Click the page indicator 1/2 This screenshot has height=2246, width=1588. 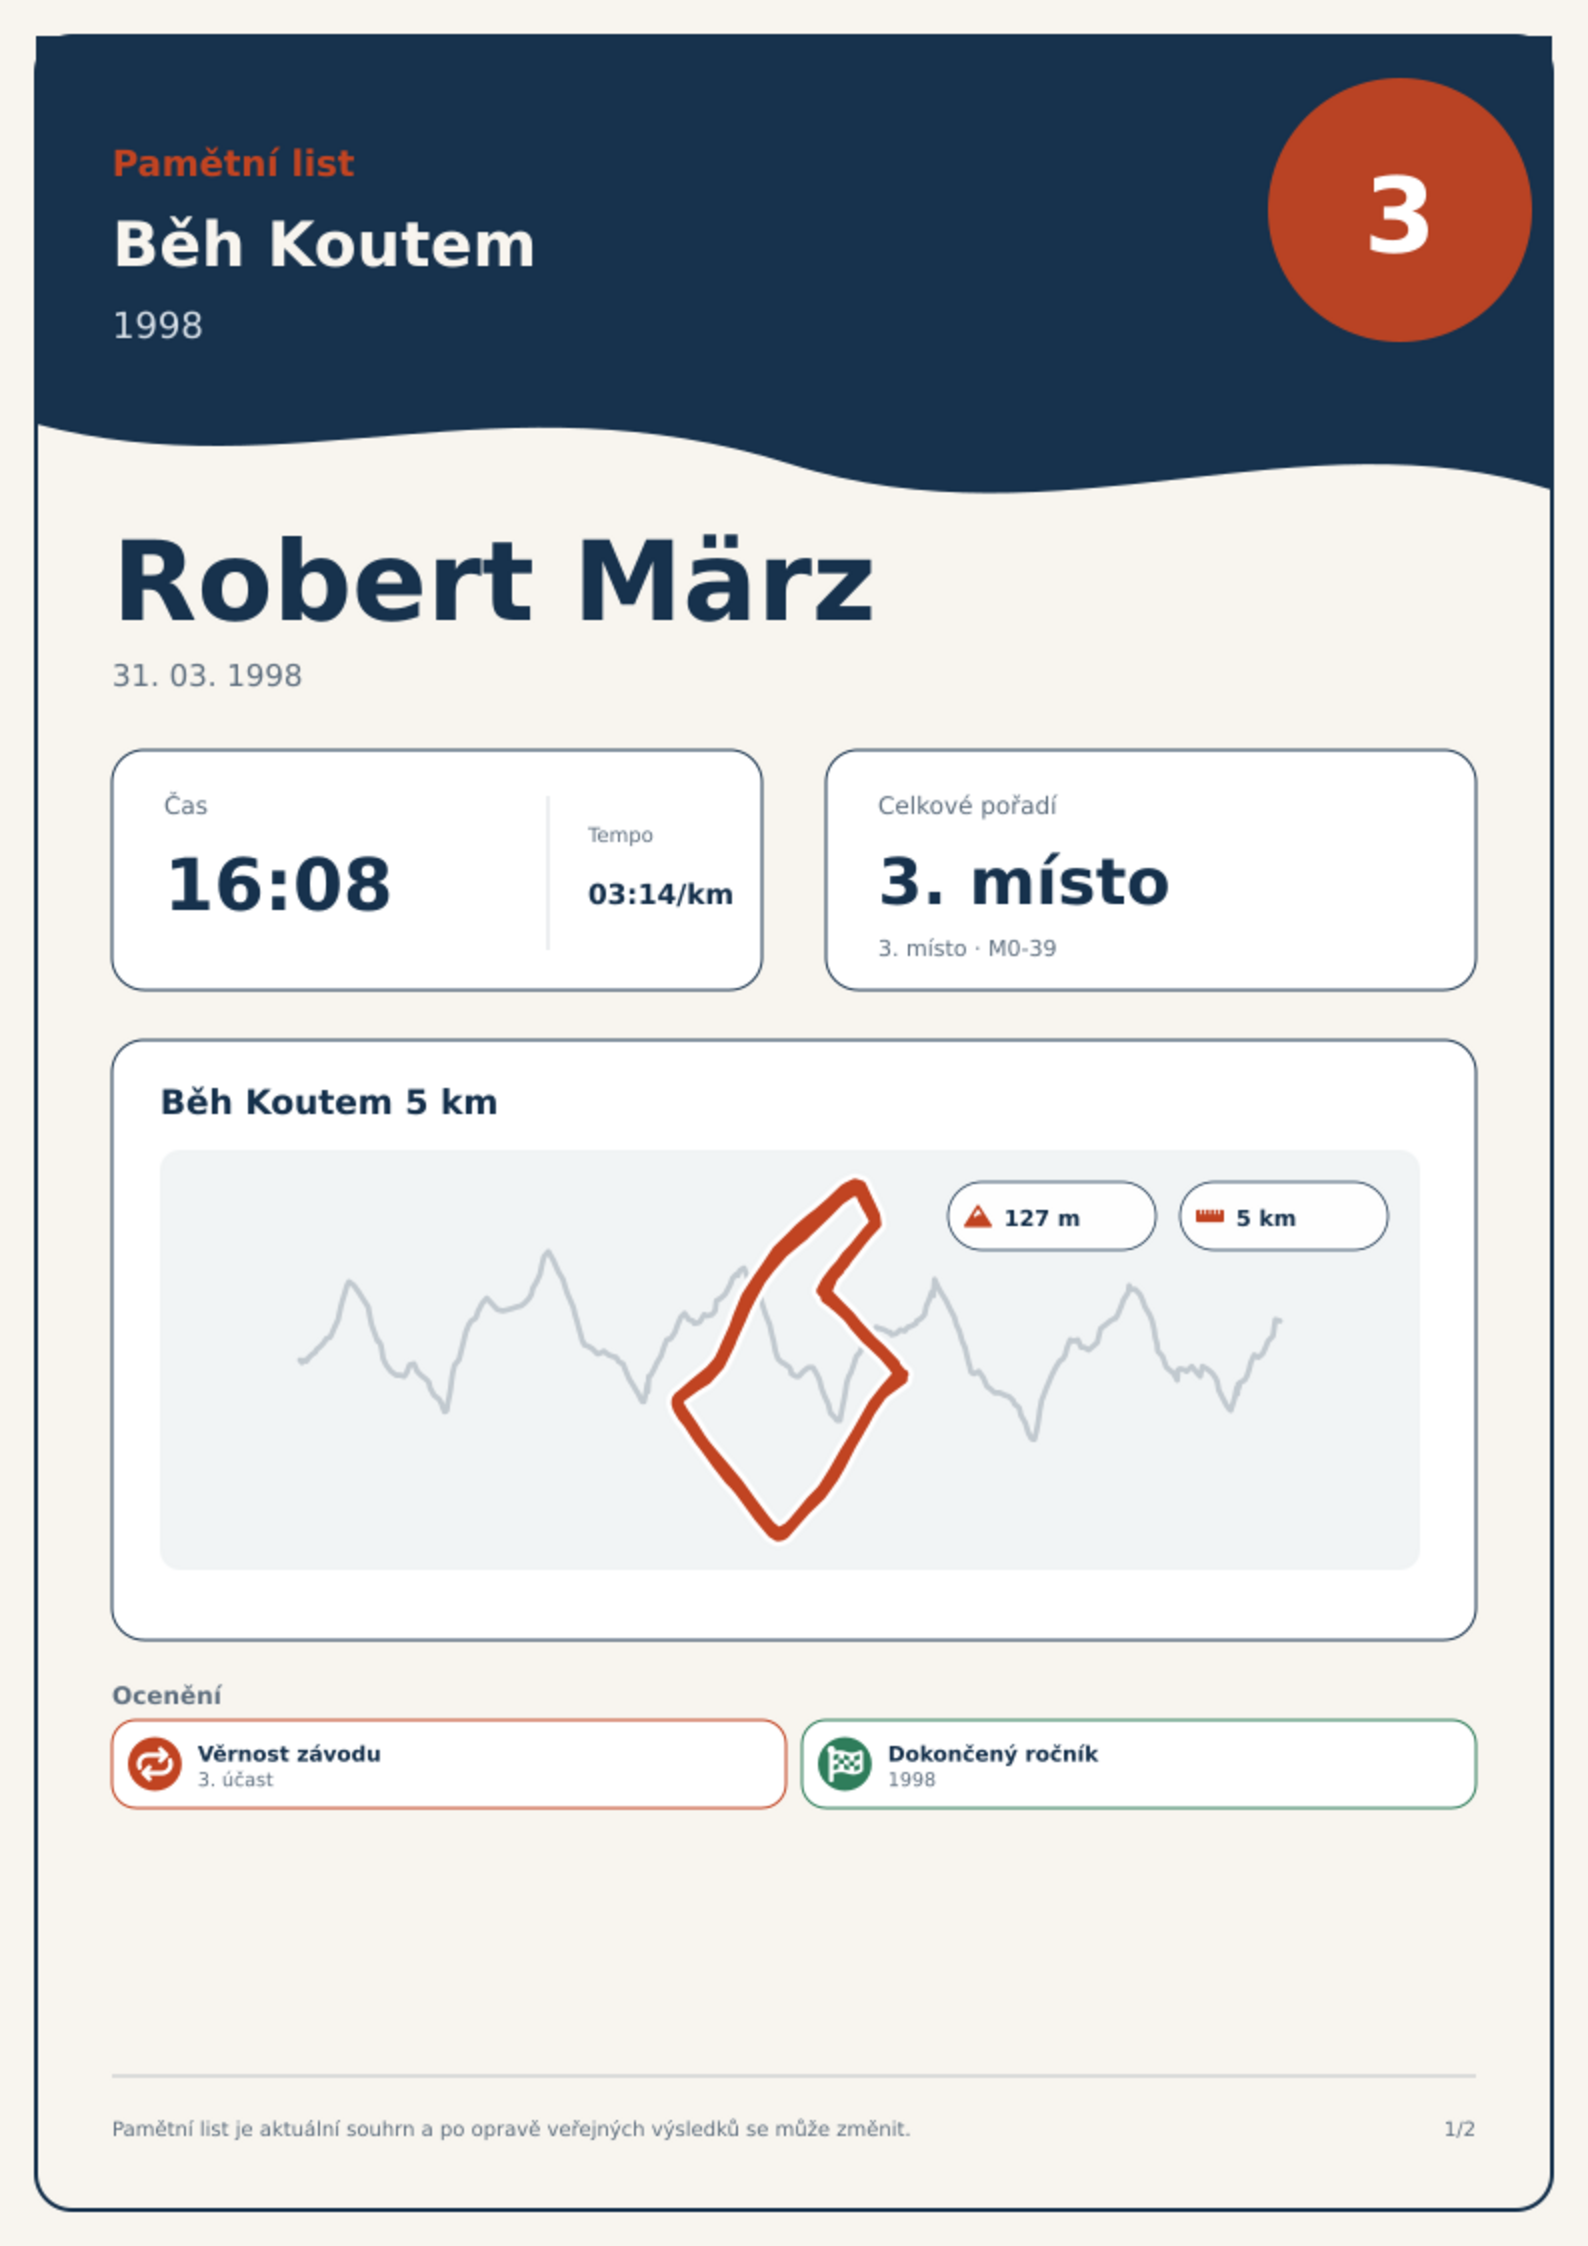coord(1460,2129)
